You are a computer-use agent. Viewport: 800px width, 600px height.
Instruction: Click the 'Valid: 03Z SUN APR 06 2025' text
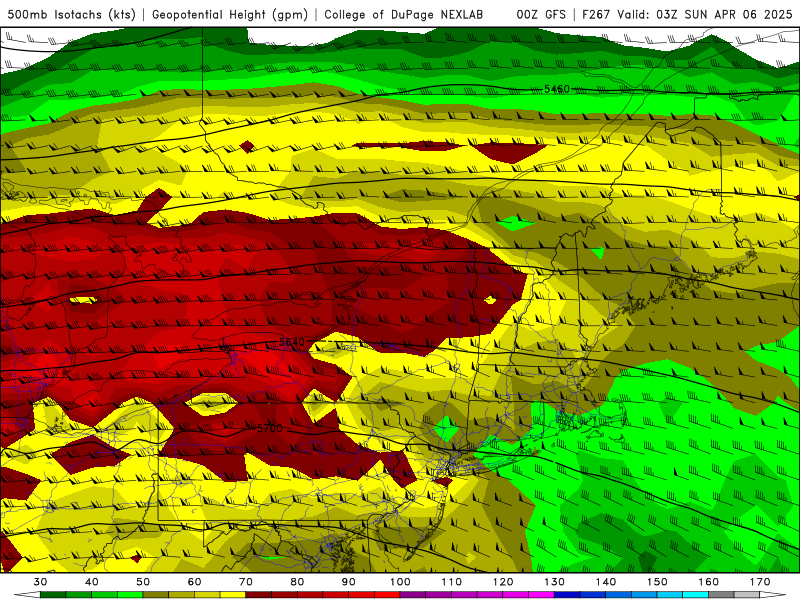click(x=705, y=14)
